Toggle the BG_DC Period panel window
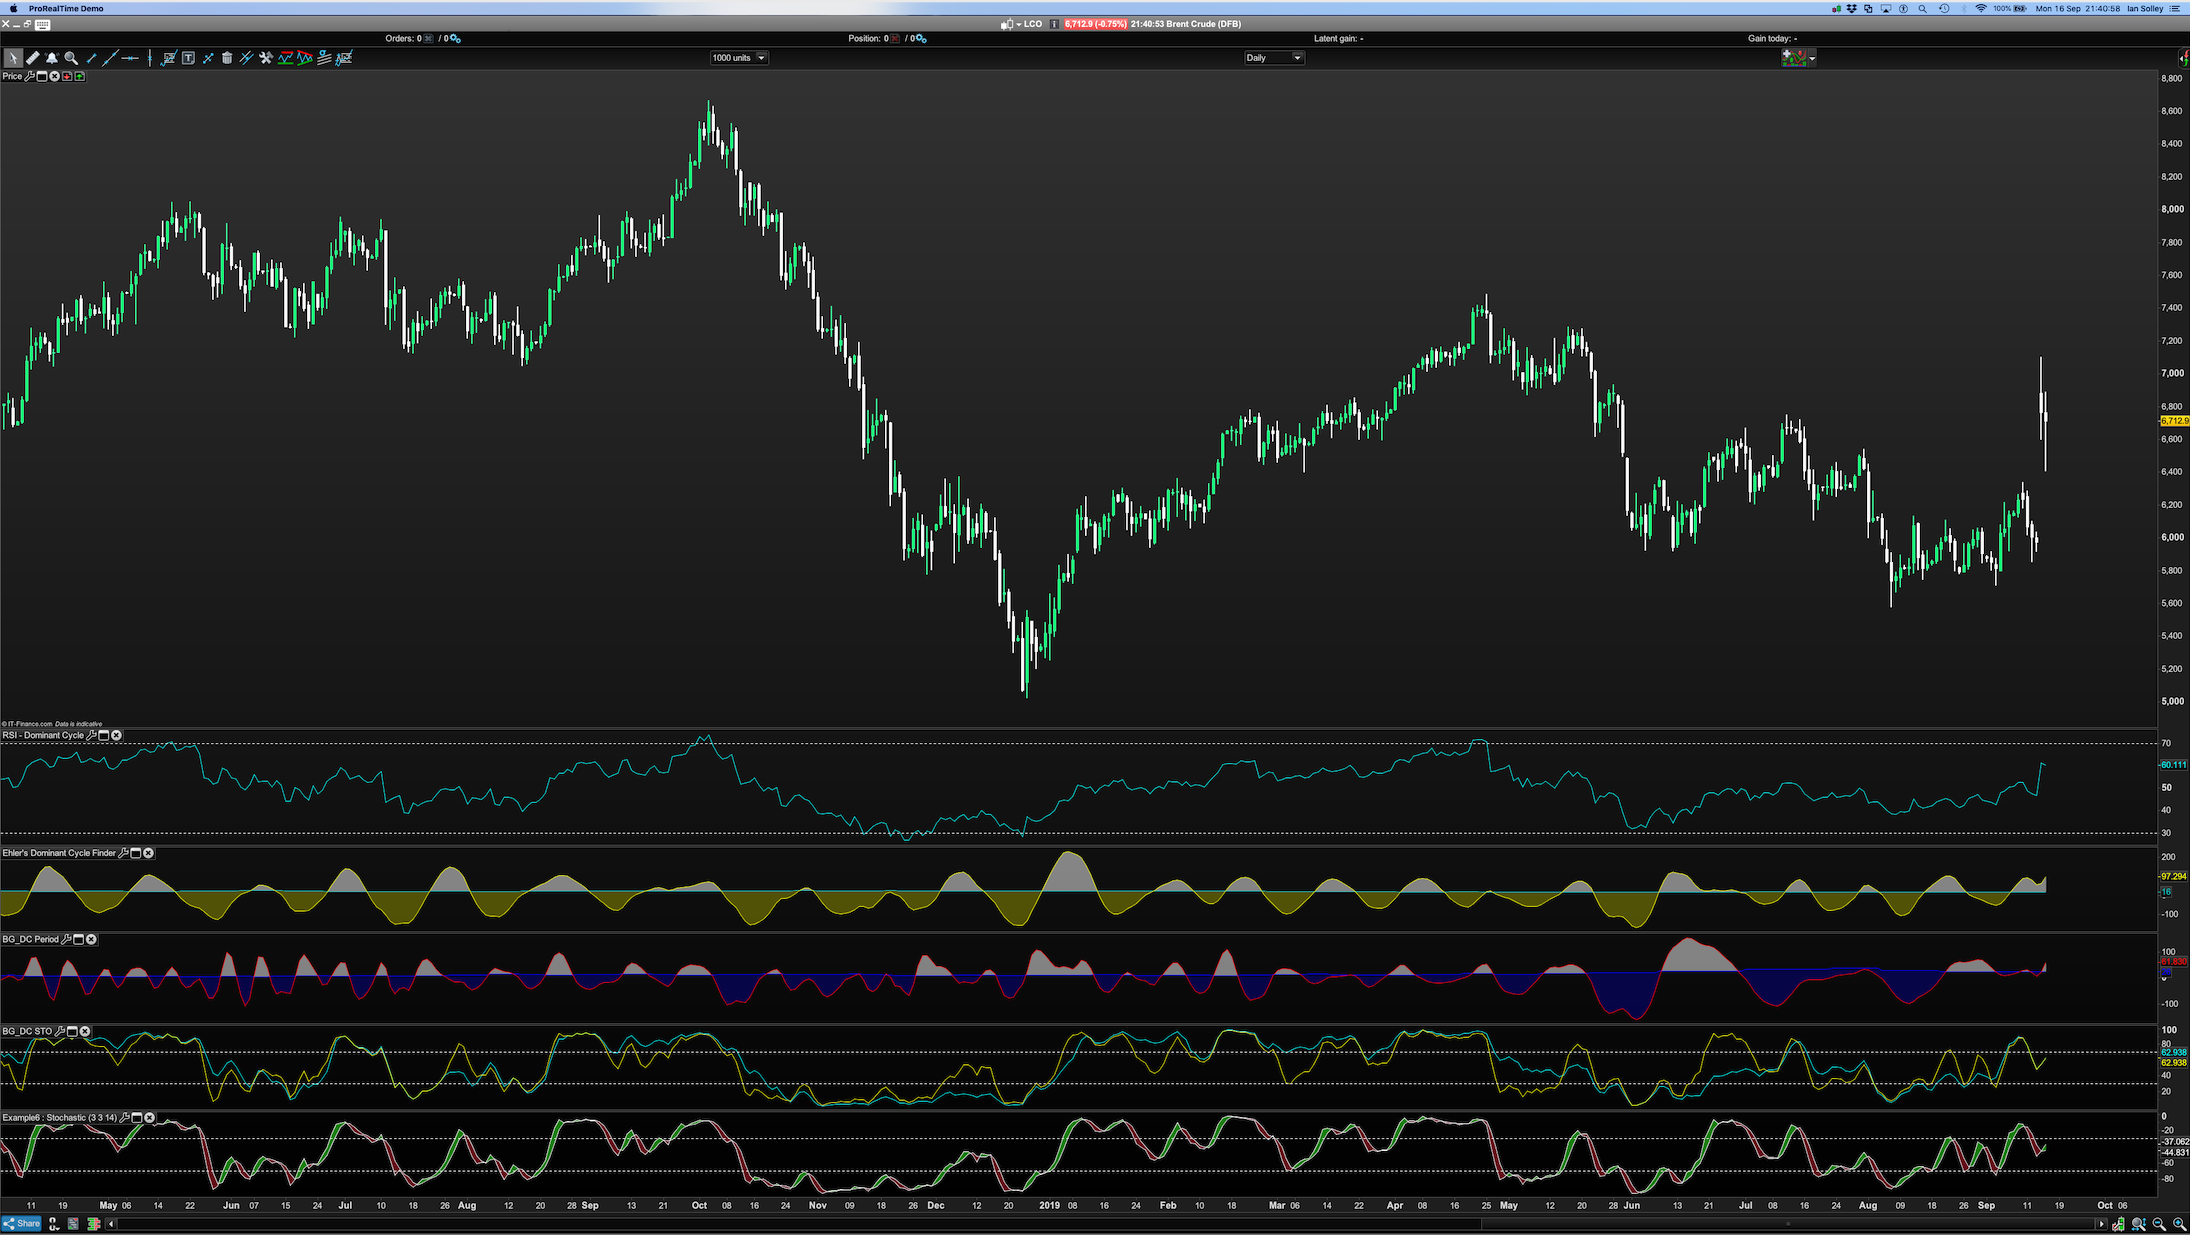 tap(79, 939)
